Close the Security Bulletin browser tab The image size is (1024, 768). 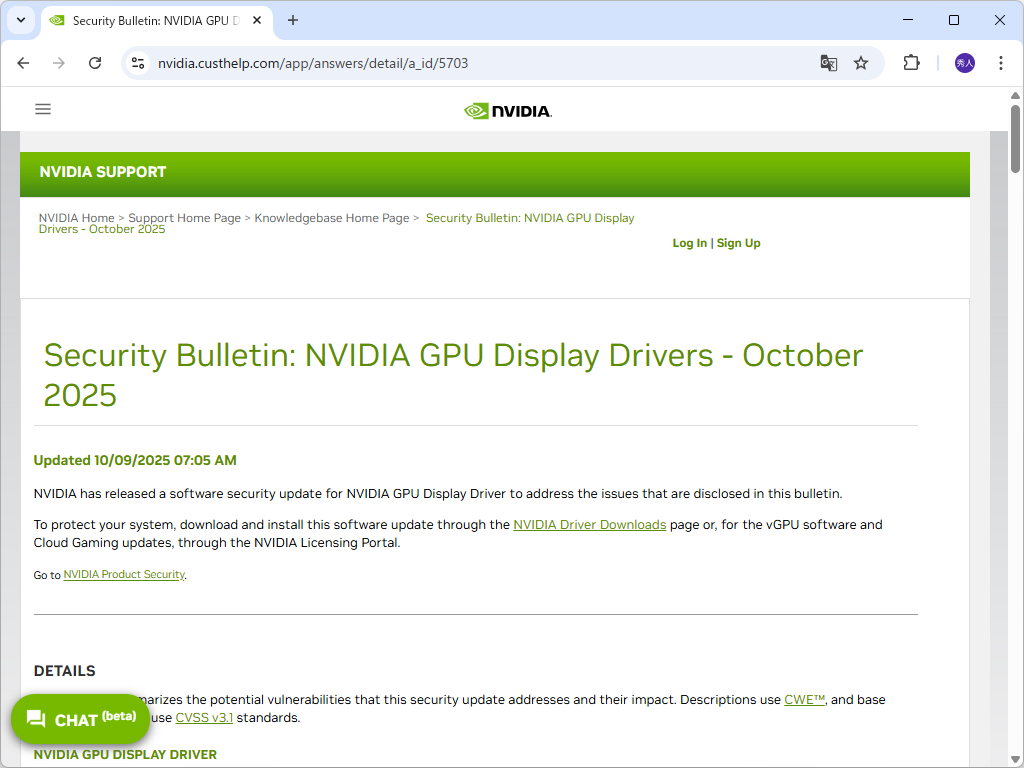(x=257, y=20)
